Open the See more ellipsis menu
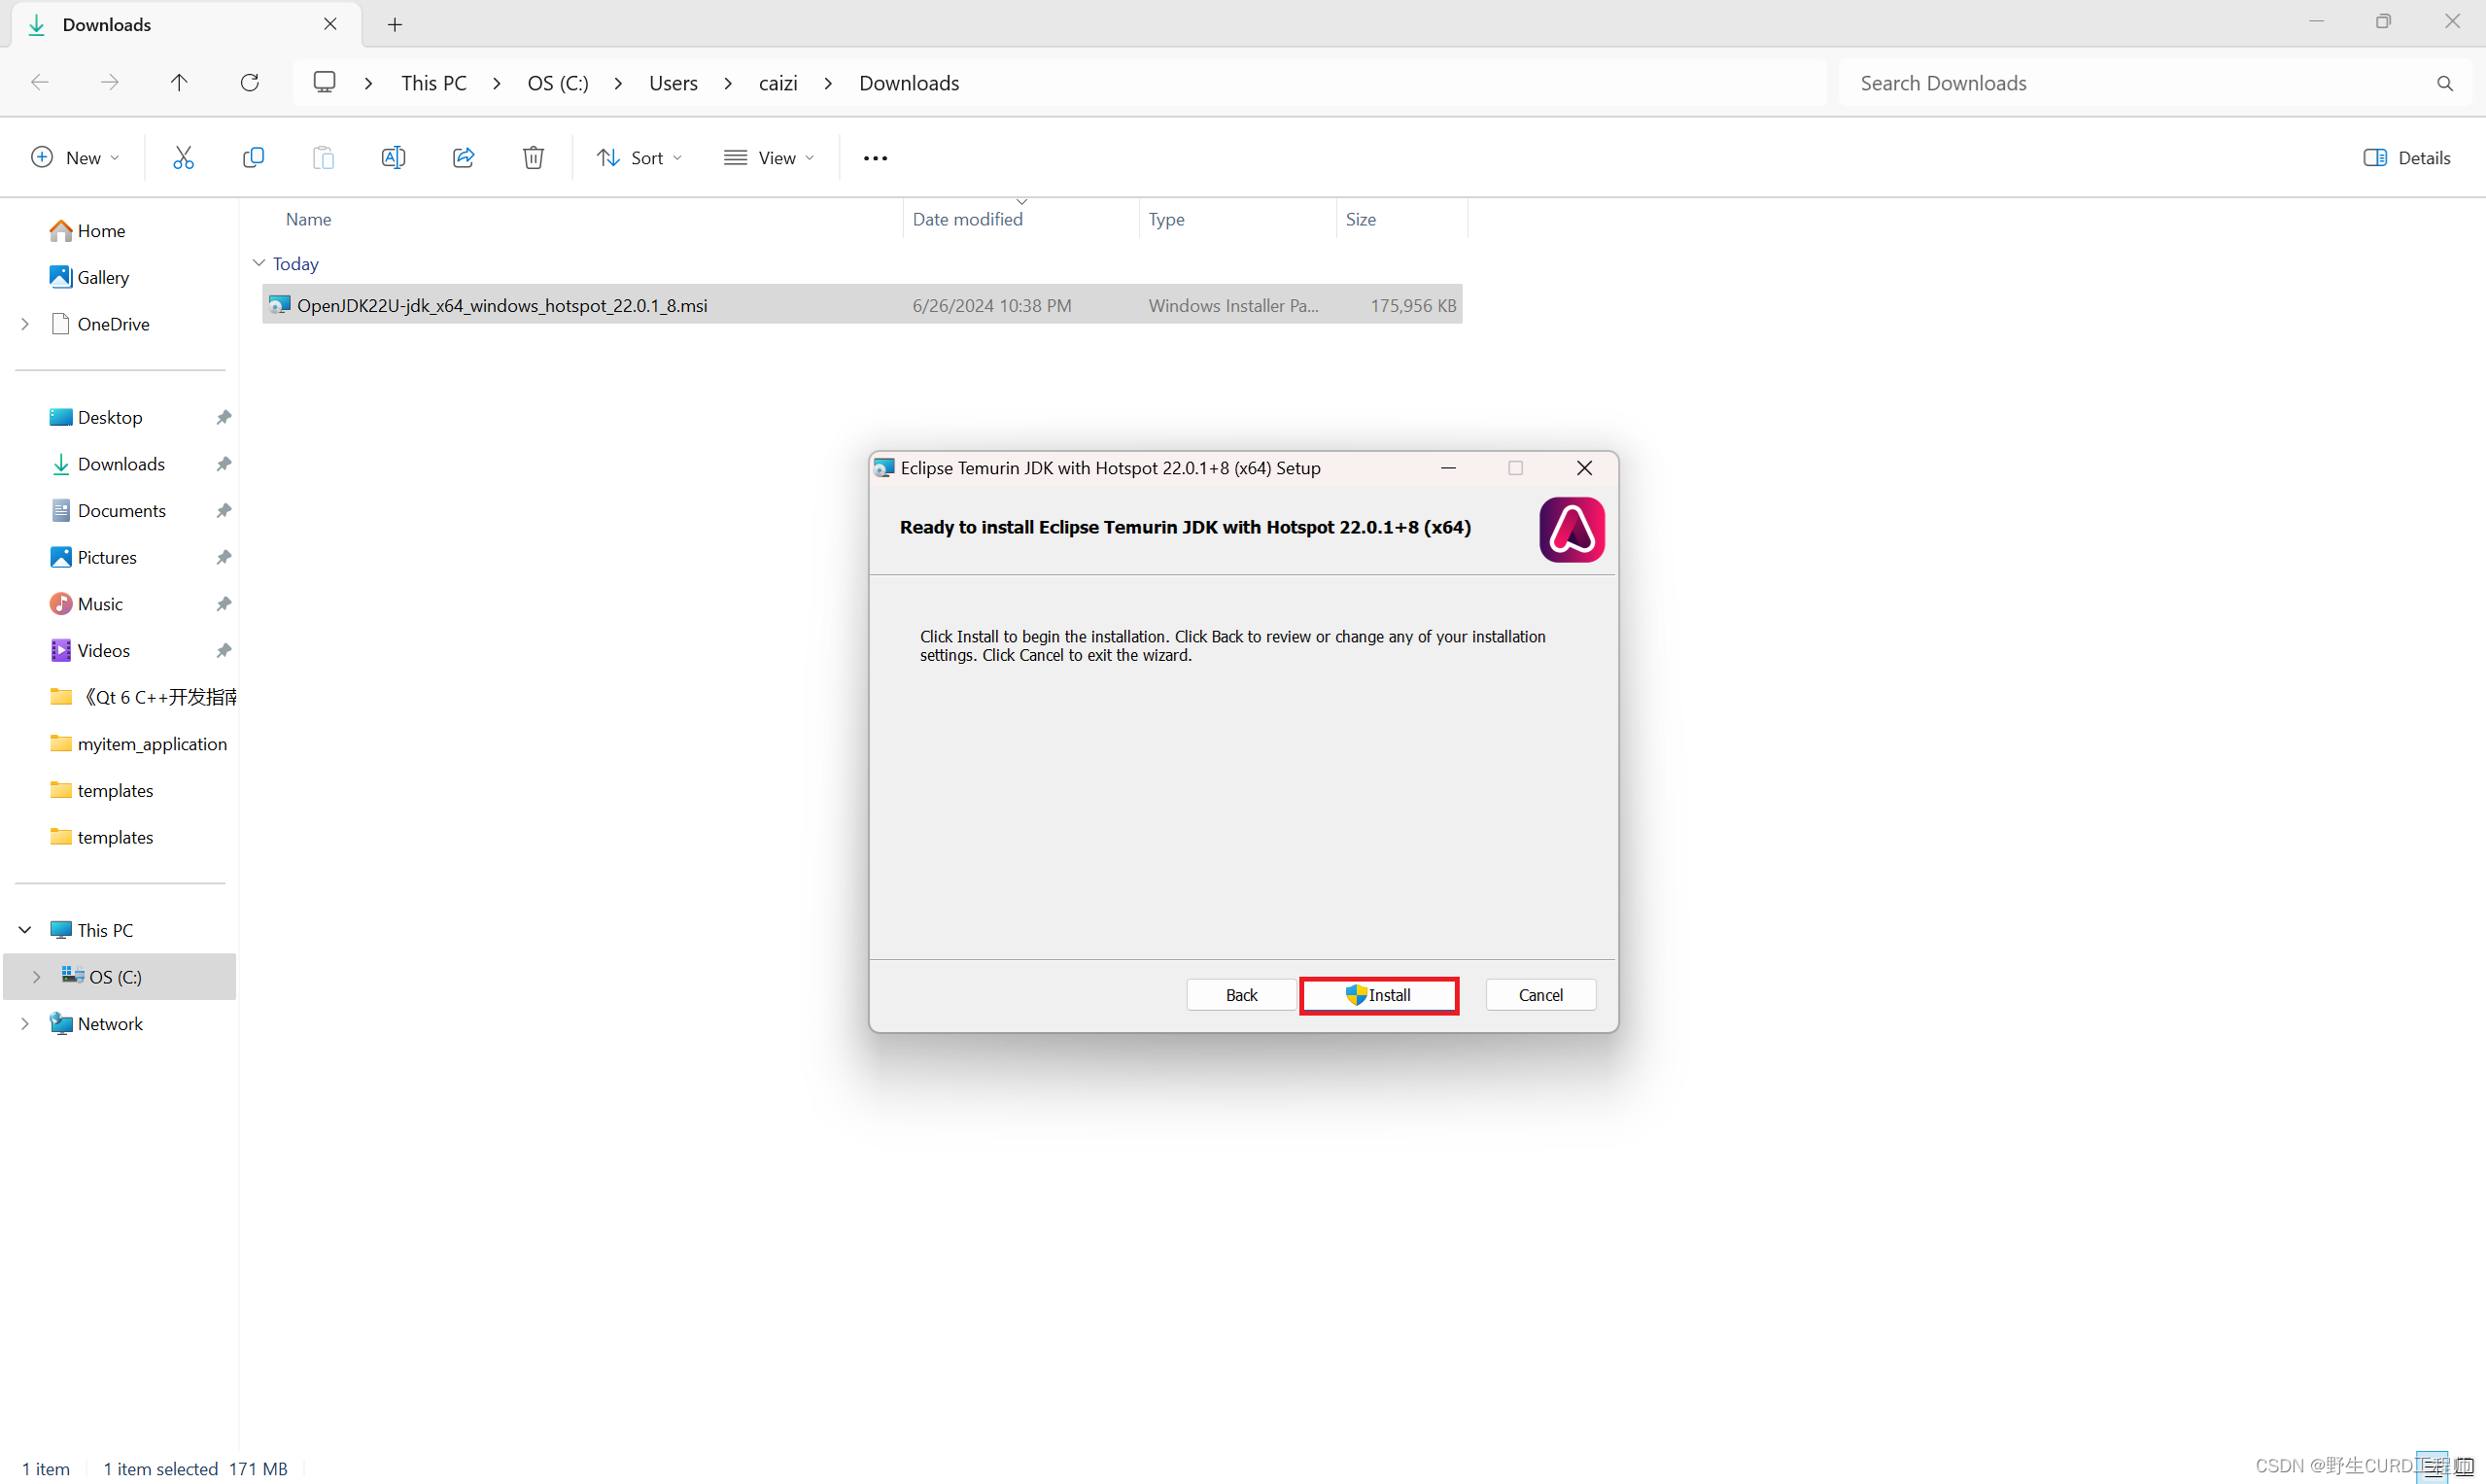This screenshot has width=2486, height=1484. pos(875,158)
